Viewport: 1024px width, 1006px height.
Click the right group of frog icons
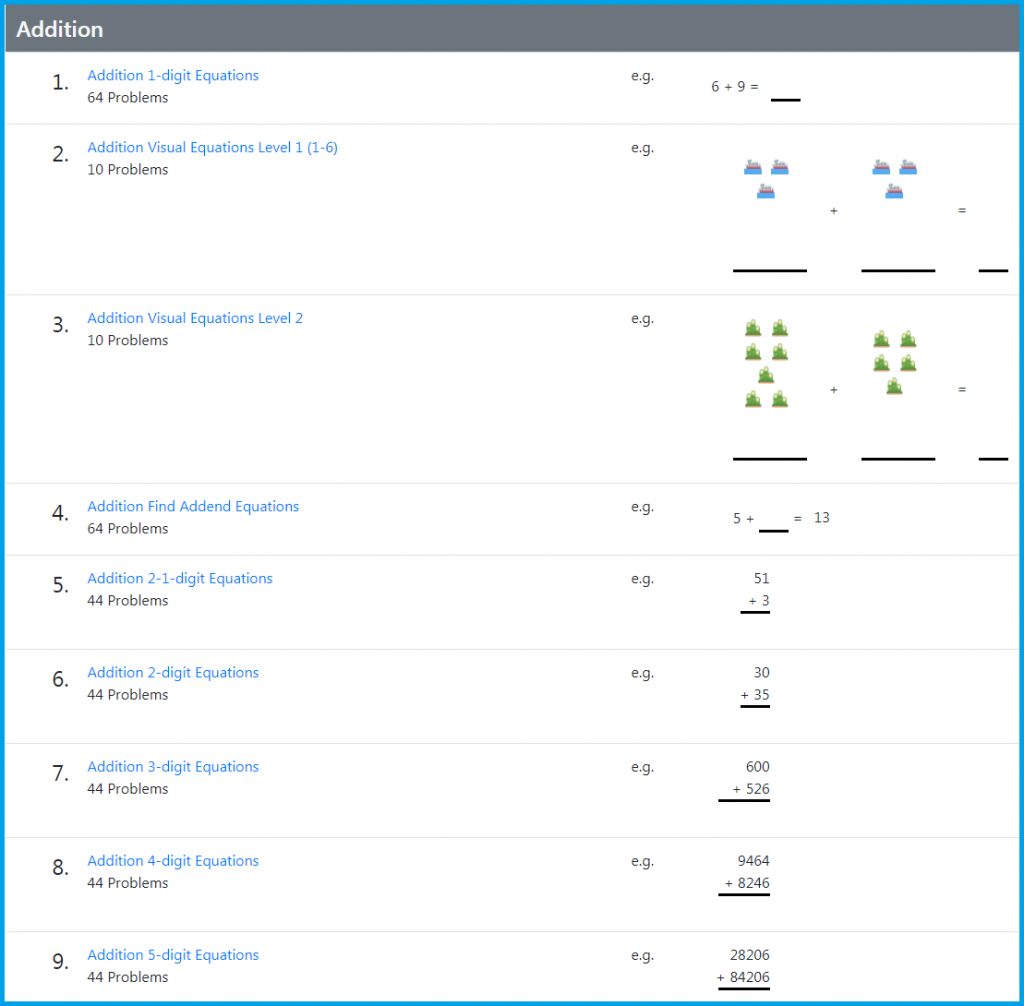click(895, 363)
